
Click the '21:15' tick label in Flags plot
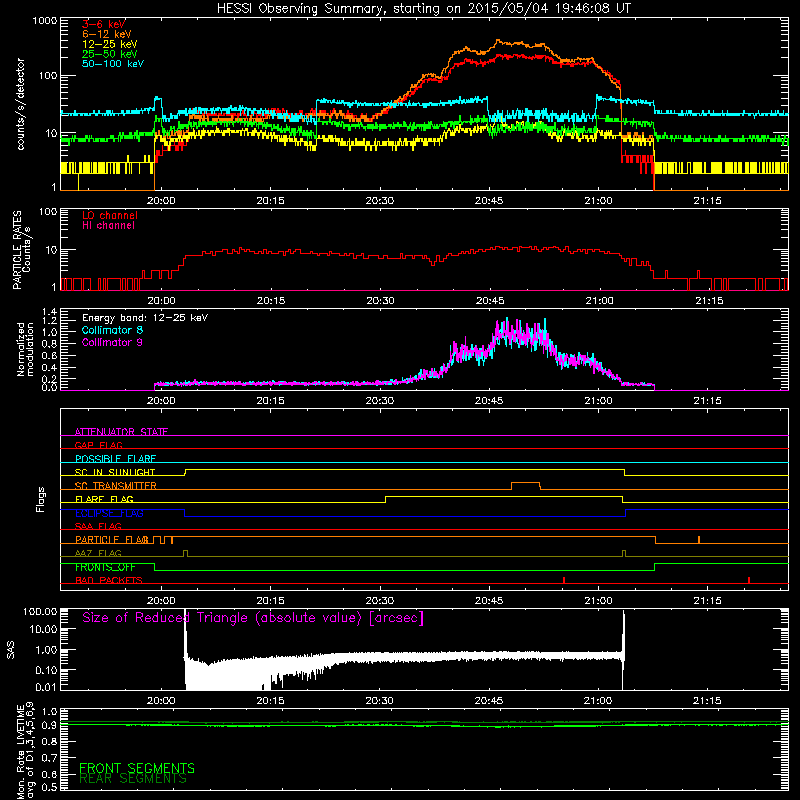707,601
